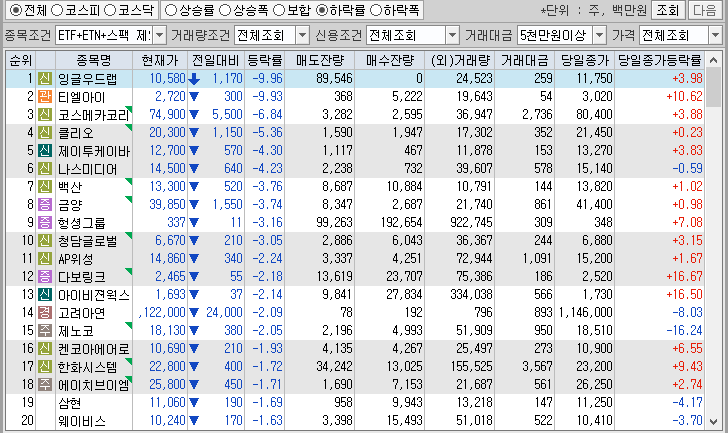Click the 증 badge icon for 형성그룹

(45, 223)
